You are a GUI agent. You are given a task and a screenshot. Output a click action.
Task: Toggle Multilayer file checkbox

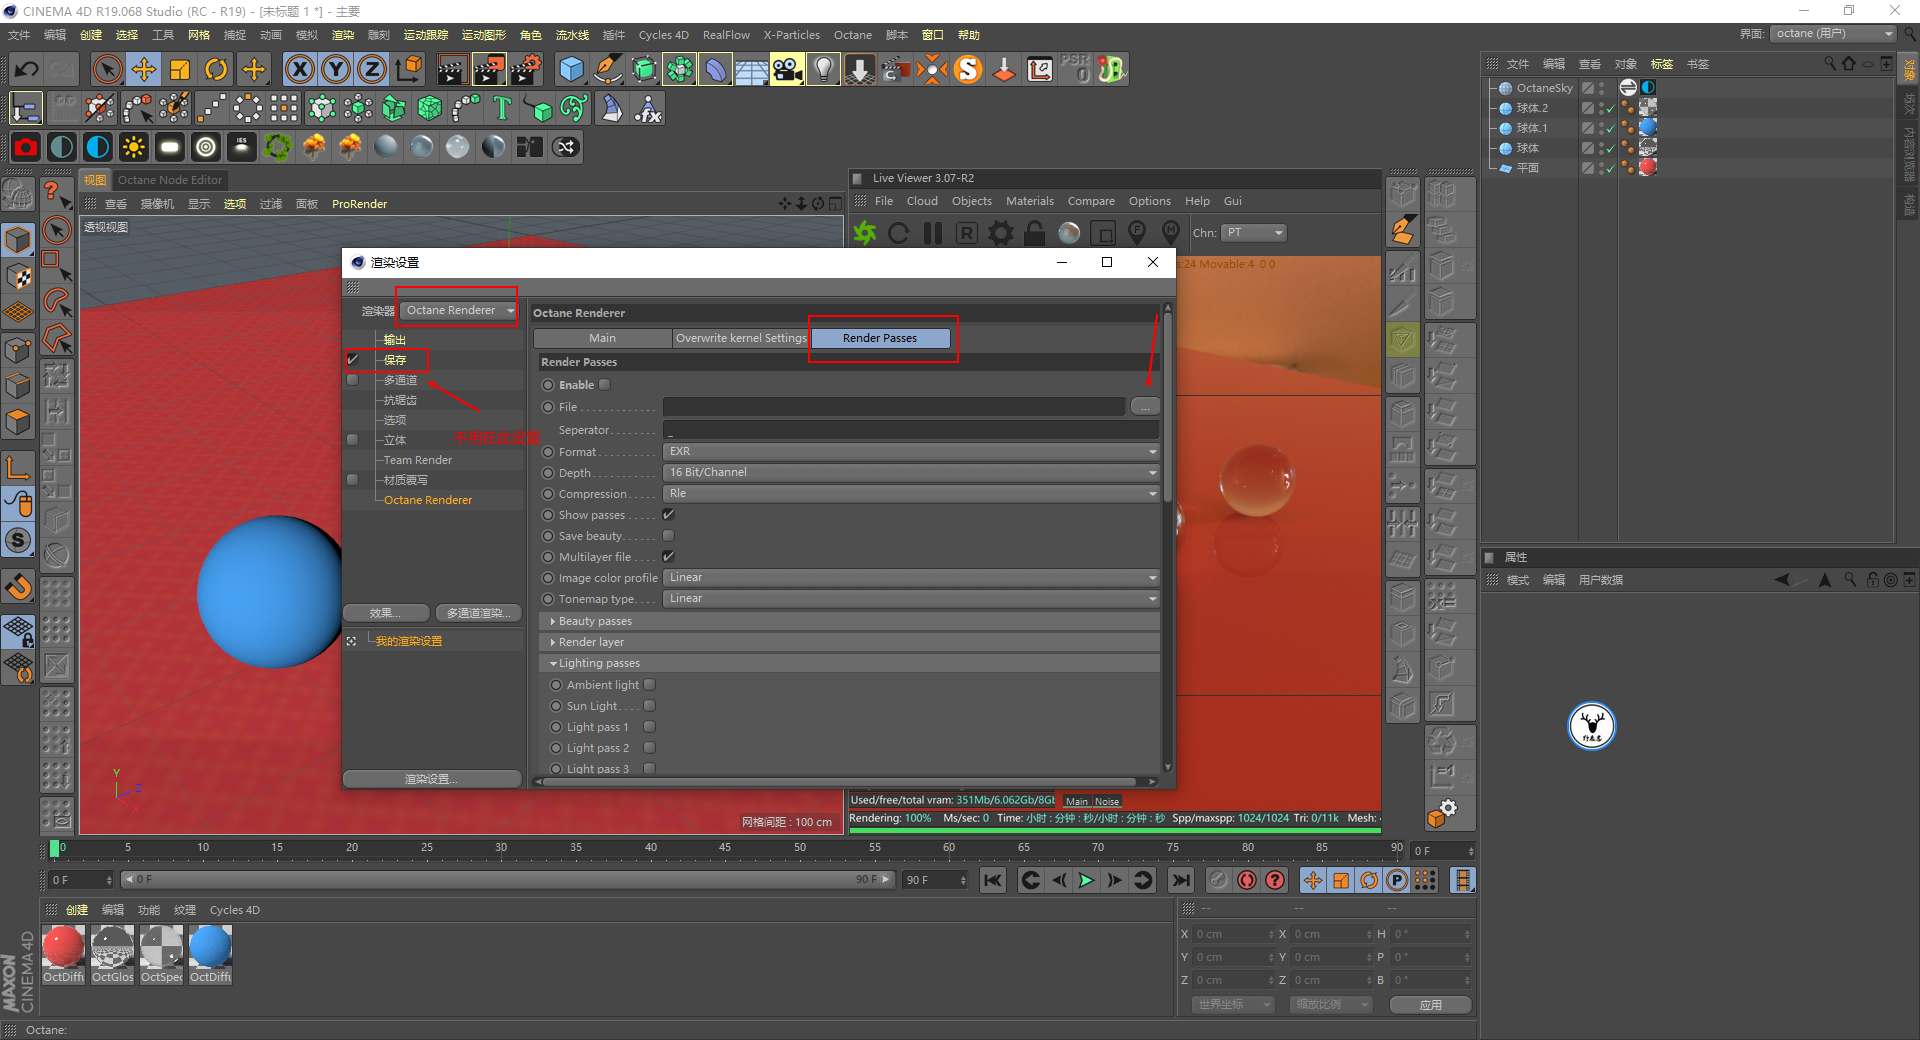pyautogui.click(x=668, y=557)
